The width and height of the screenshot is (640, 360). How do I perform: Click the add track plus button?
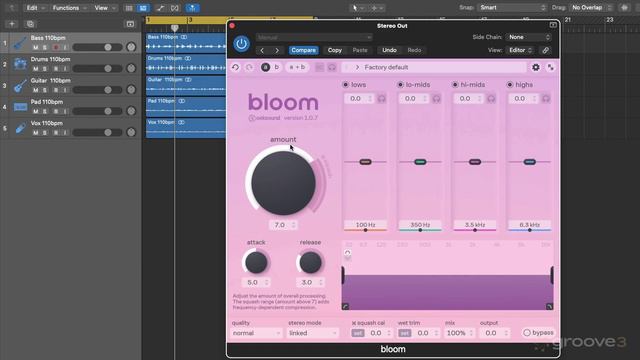click(12, 24)
